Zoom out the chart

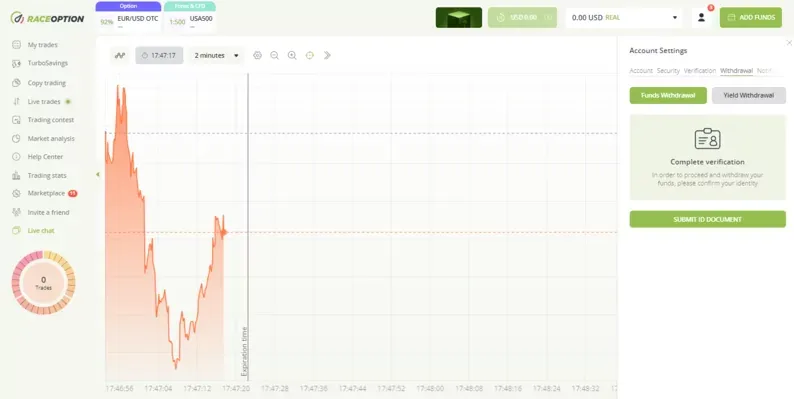[274, 56]
